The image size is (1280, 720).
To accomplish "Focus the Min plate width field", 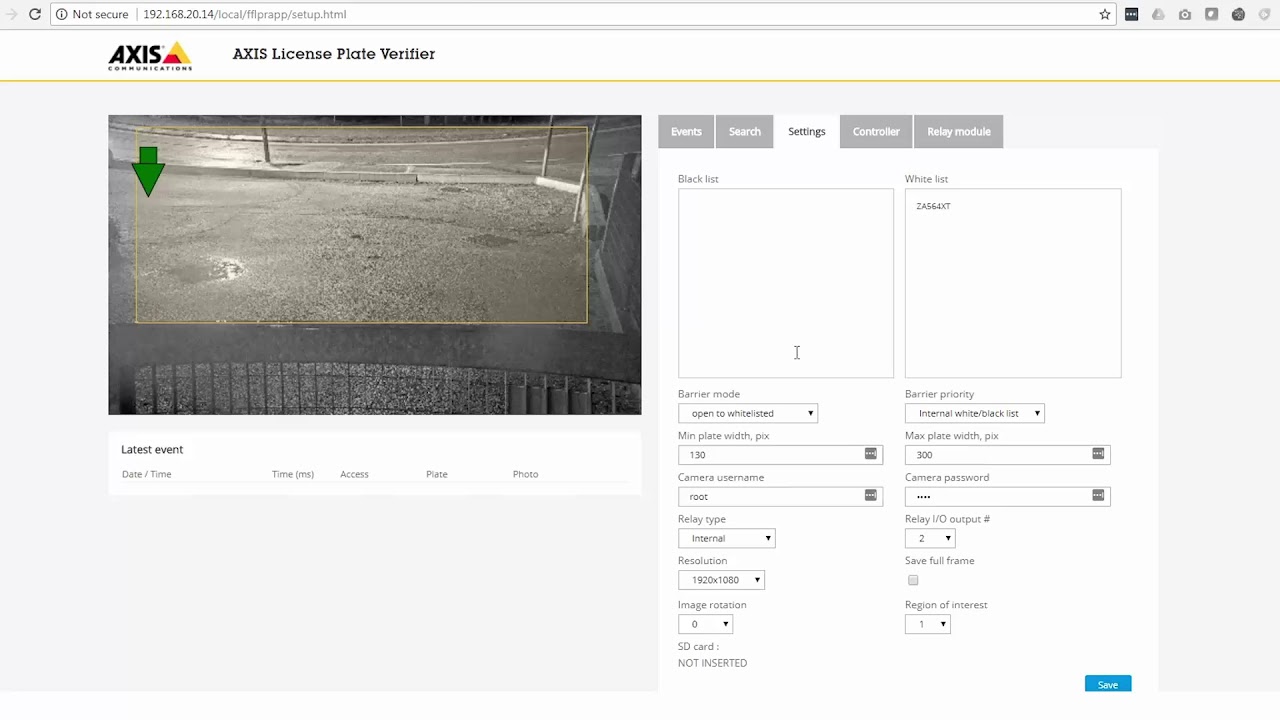I will [x=780, y=454].
